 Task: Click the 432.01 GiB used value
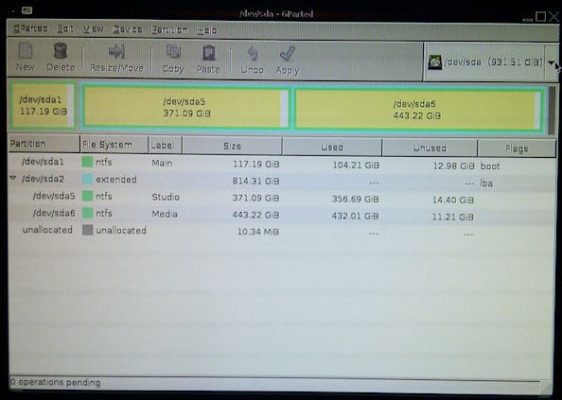point(355,216)
